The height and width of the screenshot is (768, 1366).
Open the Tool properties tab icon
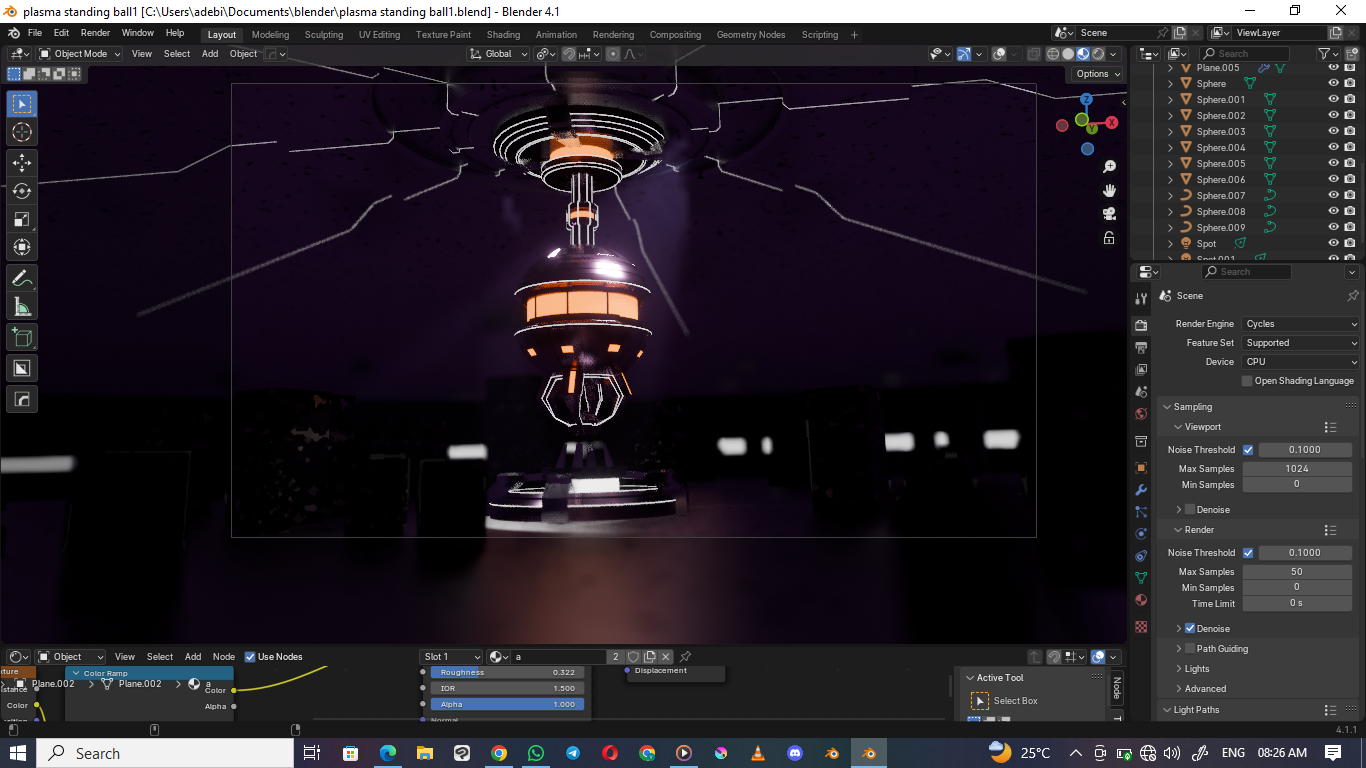coord(1141,299)
